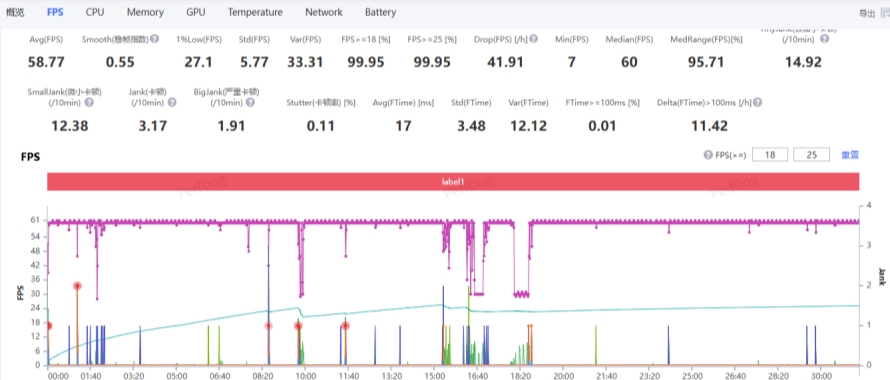Viewport: 890px width, 380px height.
Task: Open the Battery tab
Action: pyautogui.click(x=380, y=12)
